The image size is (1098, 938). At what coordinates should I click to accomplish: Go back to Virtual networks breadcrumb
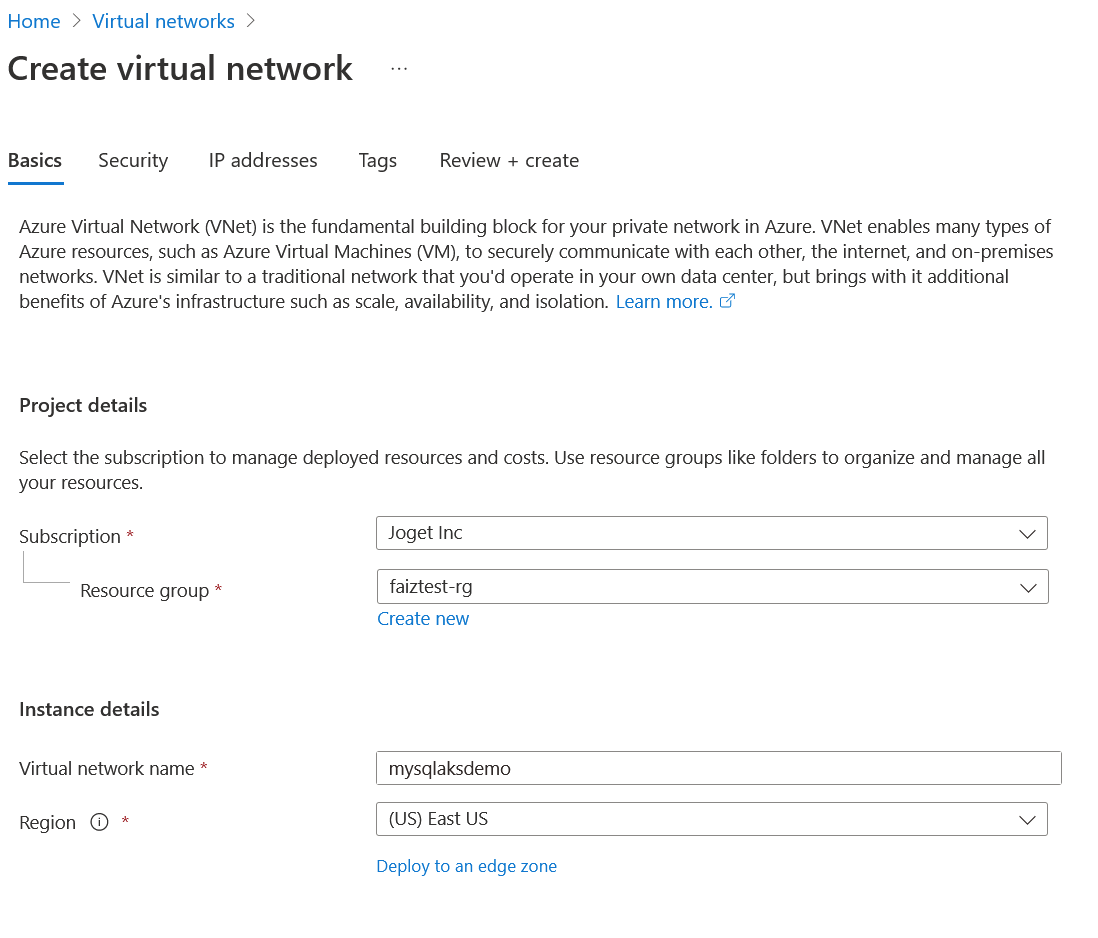pyautogui.click(x=163, y=21)
